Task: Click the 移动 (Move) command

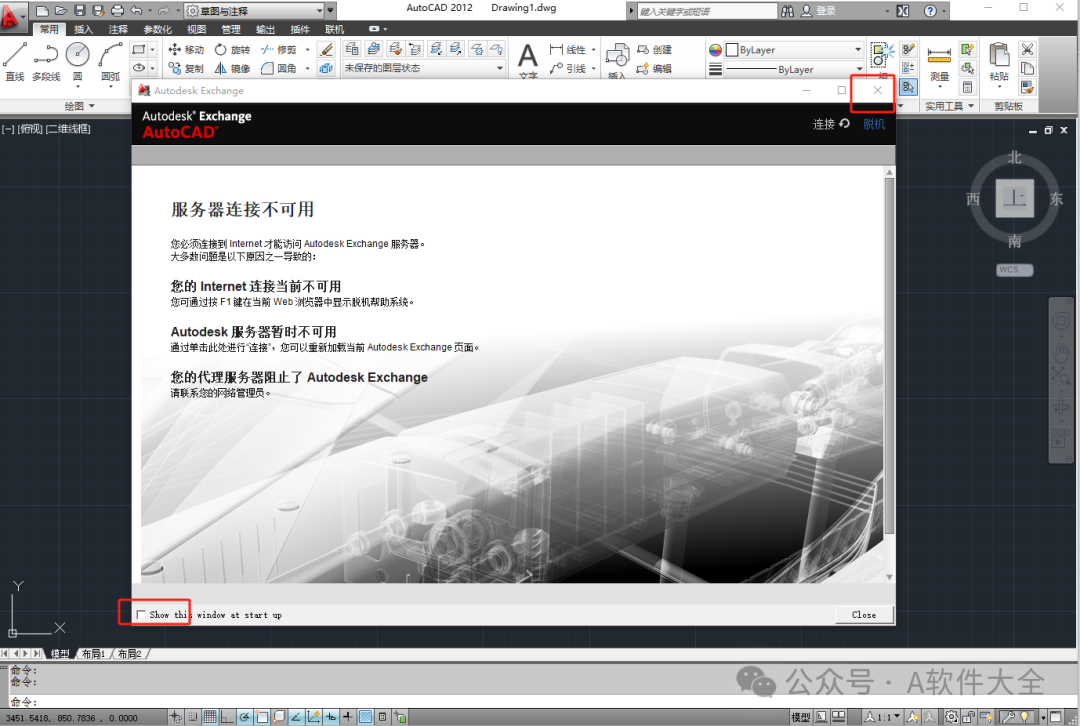Action: [x=186, y=50]
